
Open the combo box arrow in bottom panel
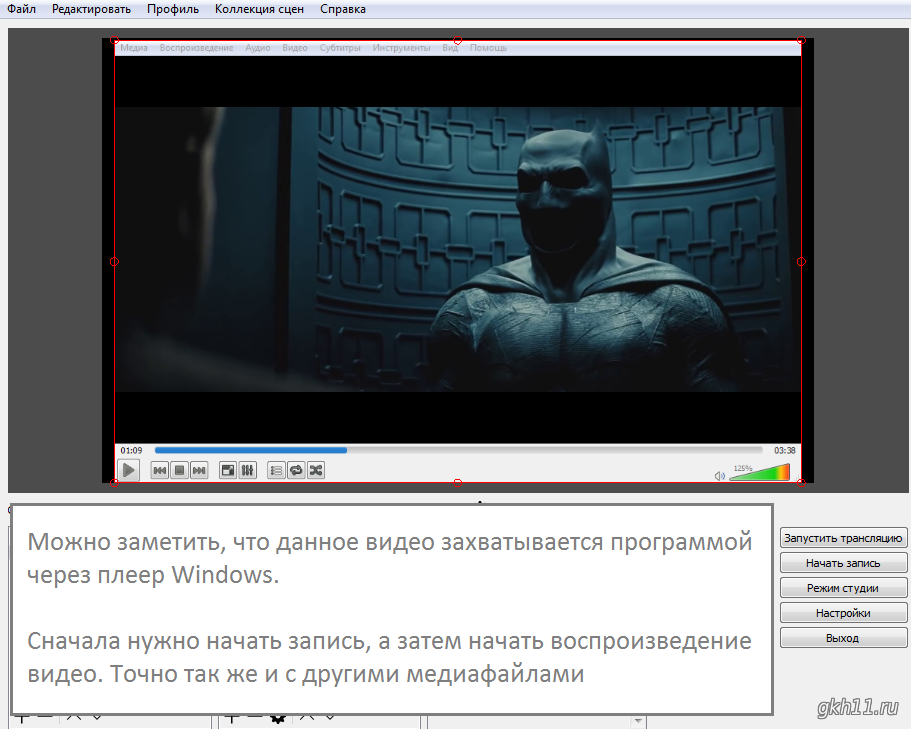click(x=638, y=721)
